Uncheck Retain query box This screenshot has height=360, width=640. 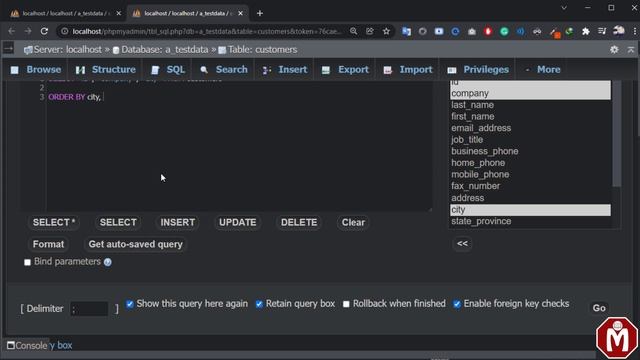point(259,304)
